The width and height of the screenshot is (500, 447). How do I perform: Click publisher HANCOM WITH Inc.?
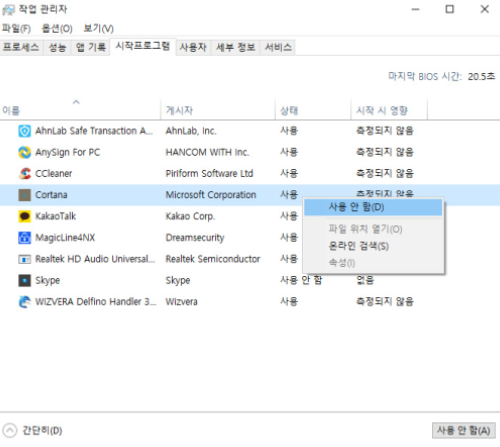(207, 152)
